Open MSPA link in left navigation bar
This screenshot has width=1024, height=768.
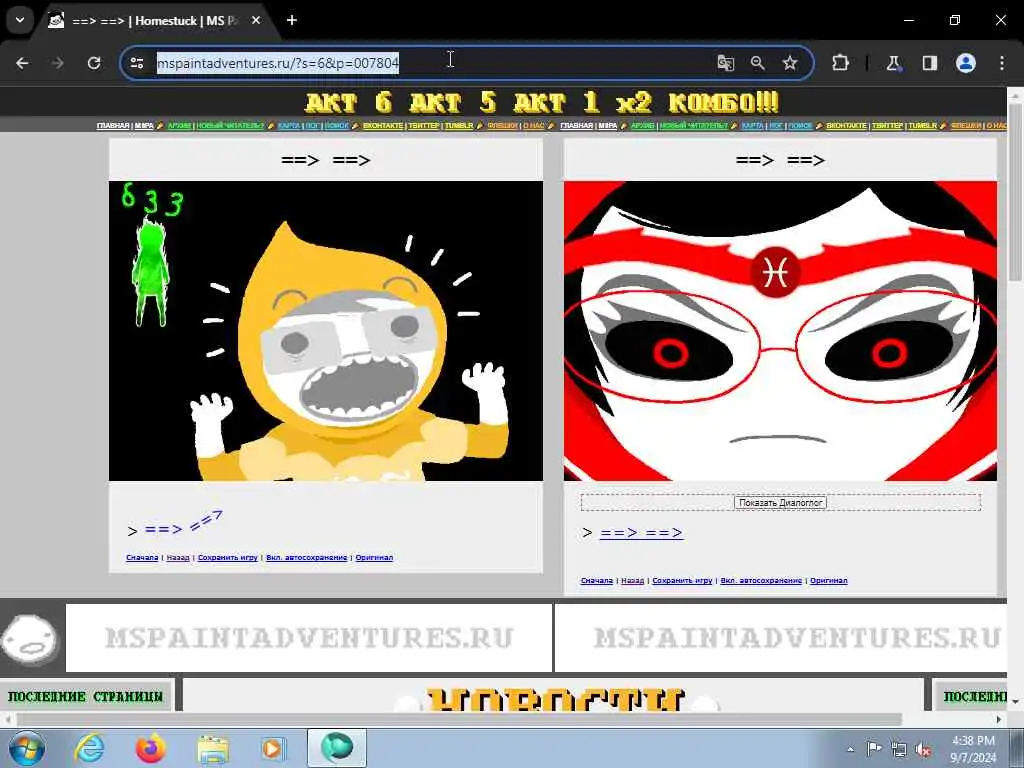pos(144,125)
